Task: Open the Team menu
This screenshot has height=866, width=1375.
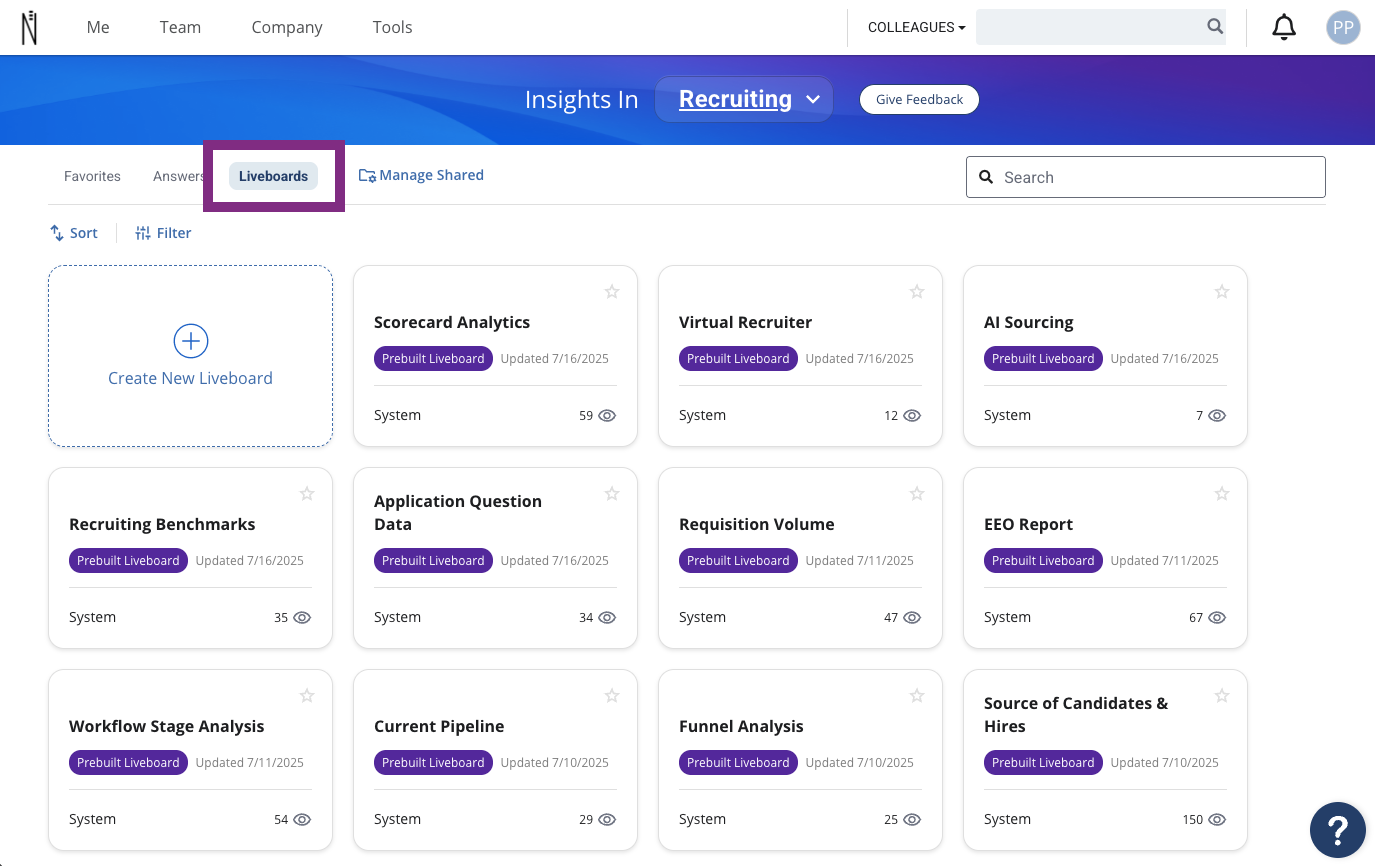Action: [x=180, y=28]
